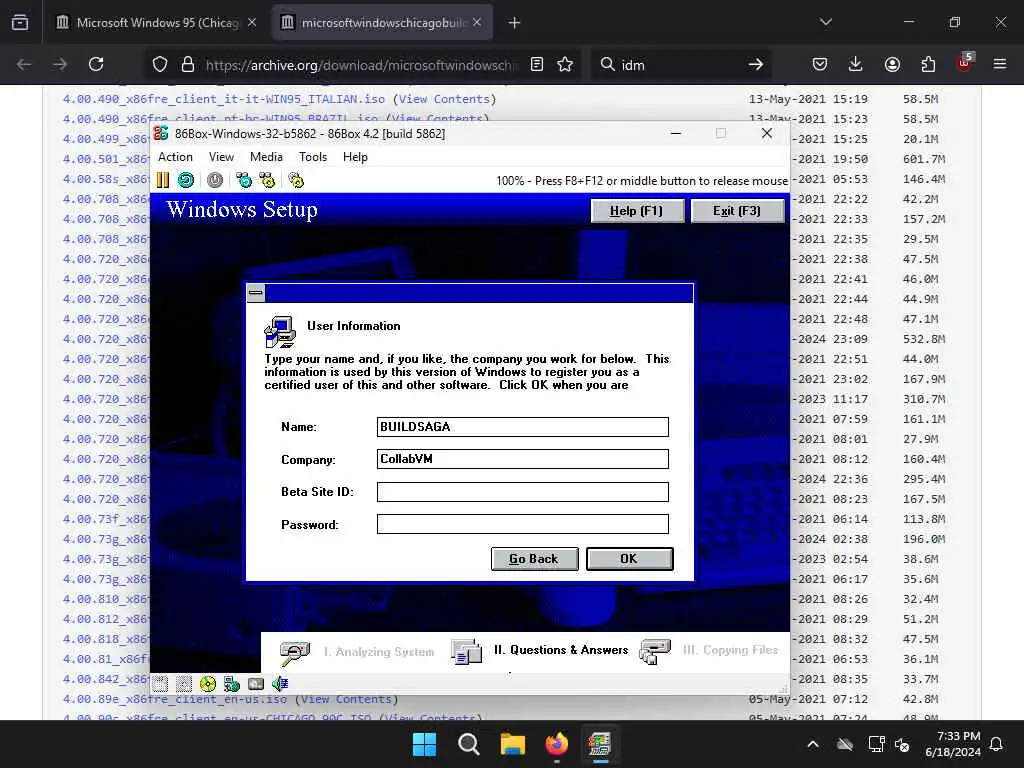The image size is (1024, 768).
Task: Save page to Pocket
Action: [820, 64]
